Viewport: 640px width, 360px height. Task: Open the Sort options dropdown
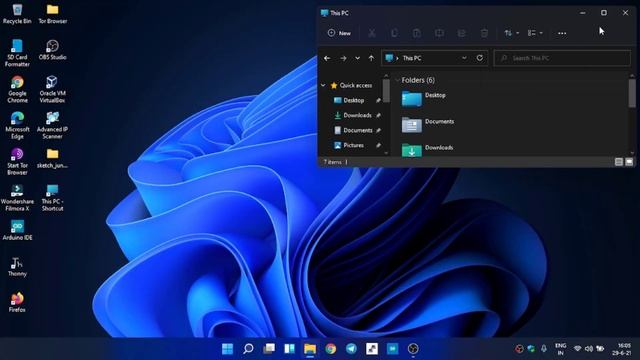point(511,33)
